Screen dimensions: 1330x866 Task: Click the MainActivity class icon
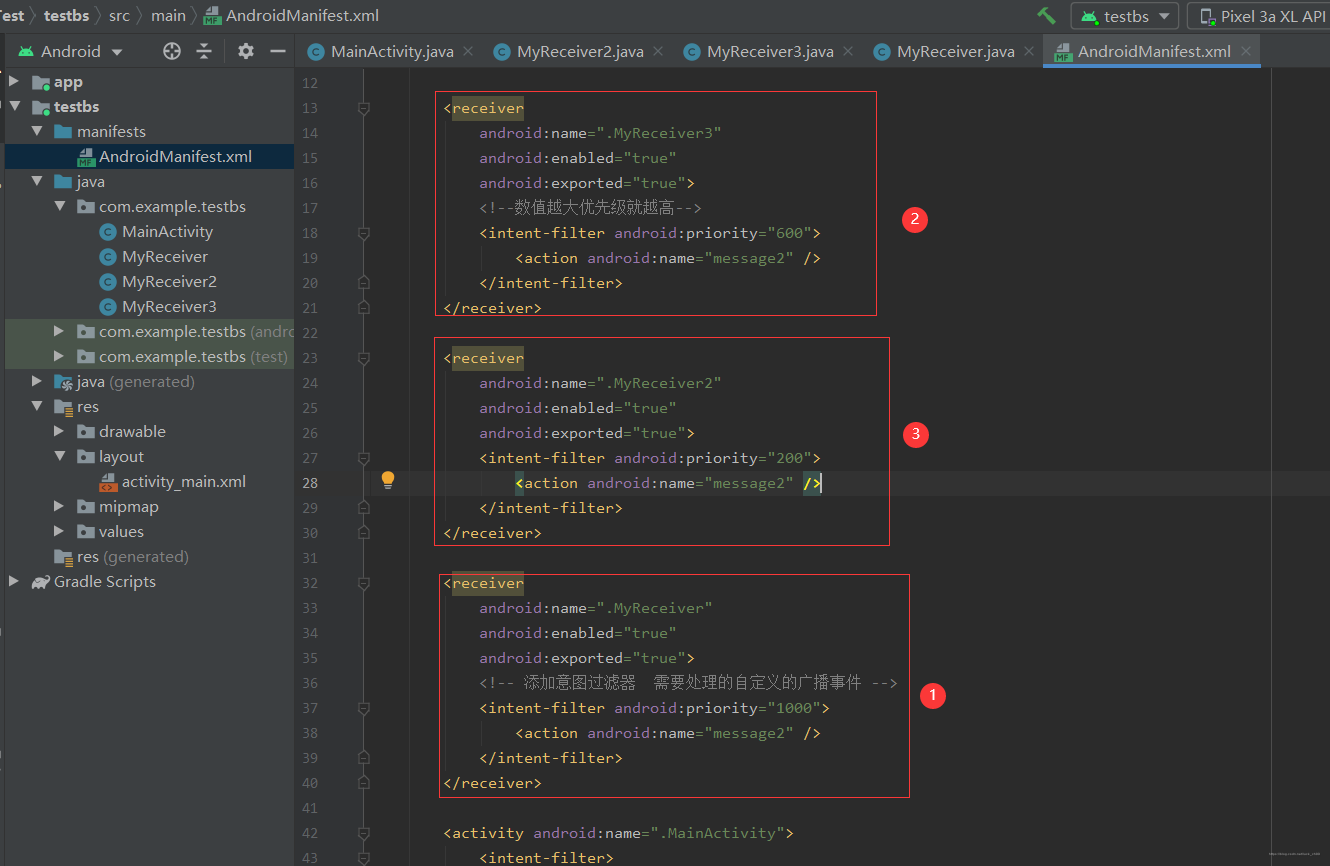tap(108, 232)
